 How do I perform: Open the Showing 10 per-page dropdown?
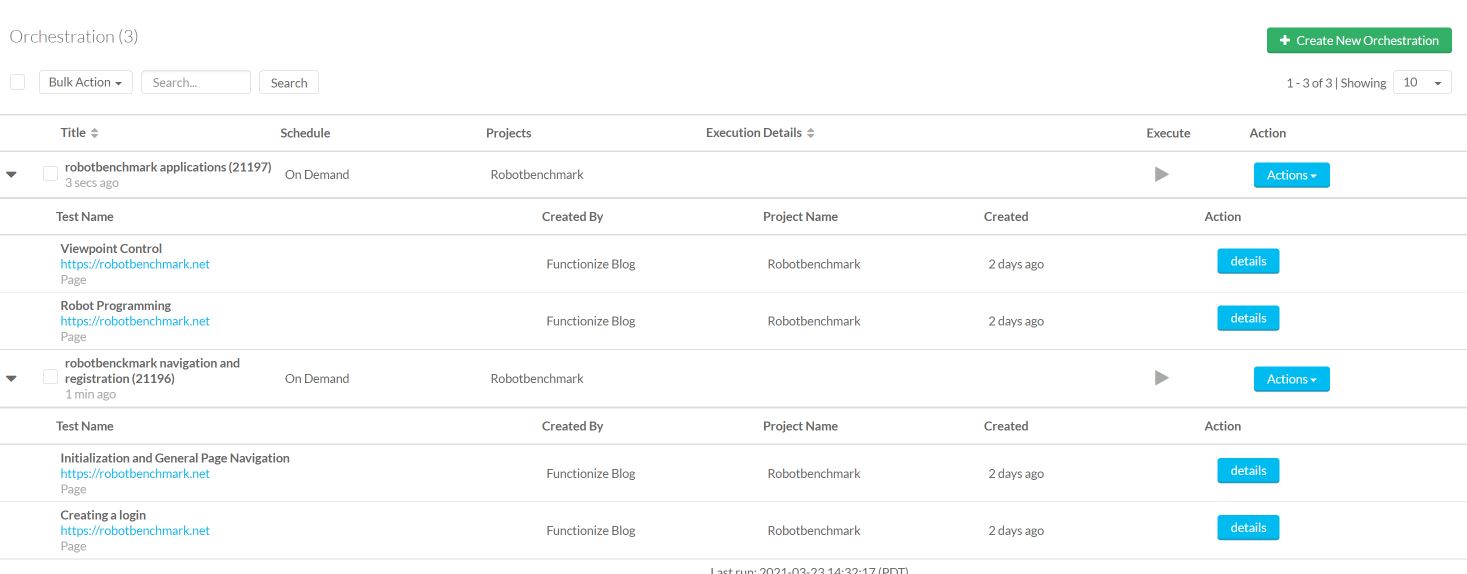click(1422, 82)
